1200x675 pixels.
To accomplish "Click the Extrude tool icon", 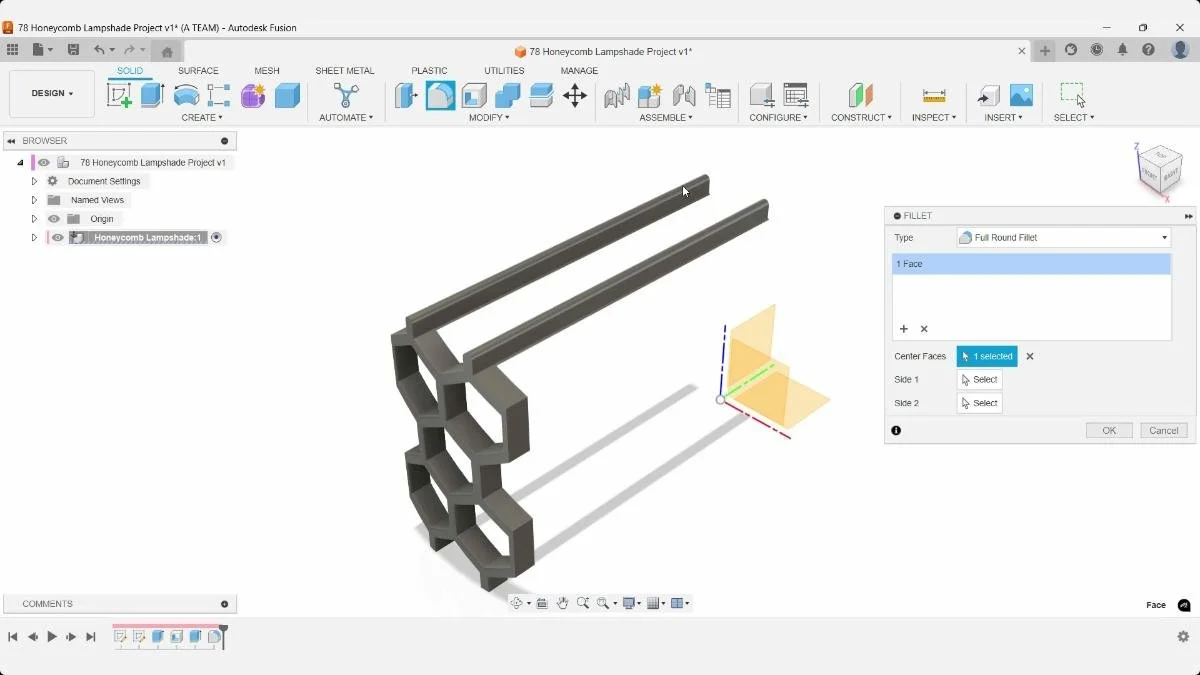I will click(x=152, y=95).
